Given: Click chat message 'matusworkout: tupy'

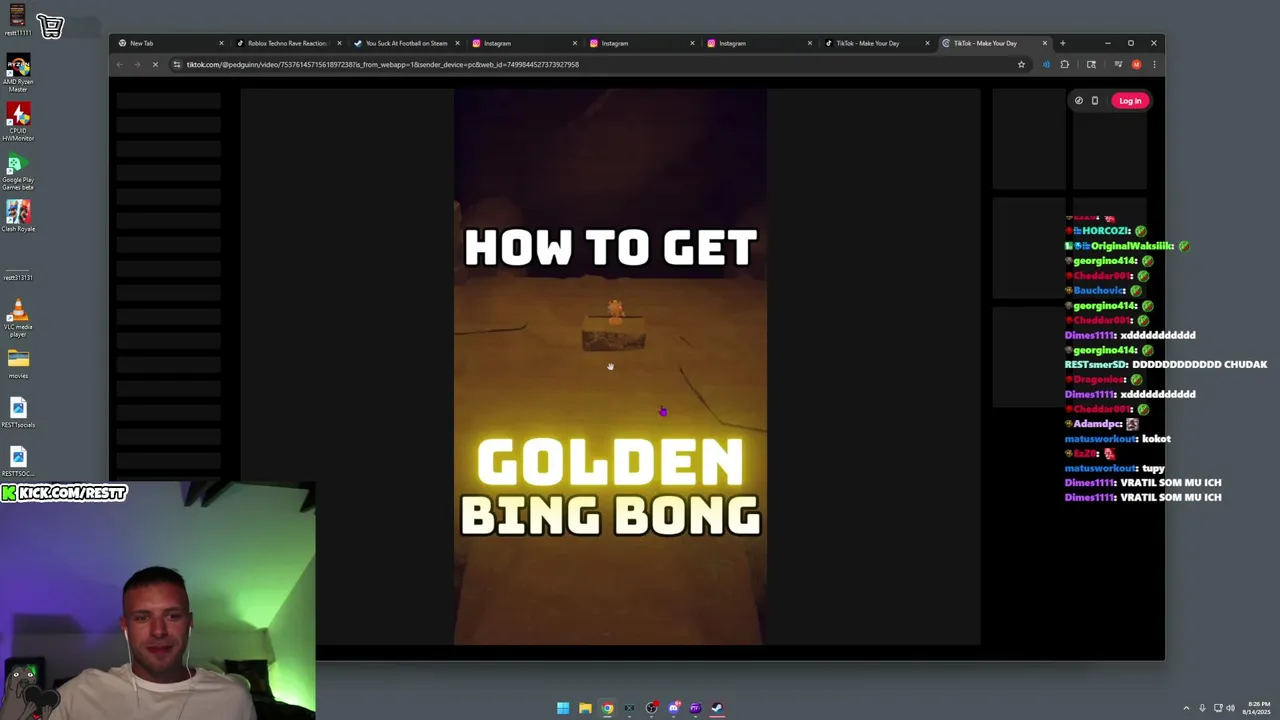Looking at the screenshot, I should tap(1115, 468).
